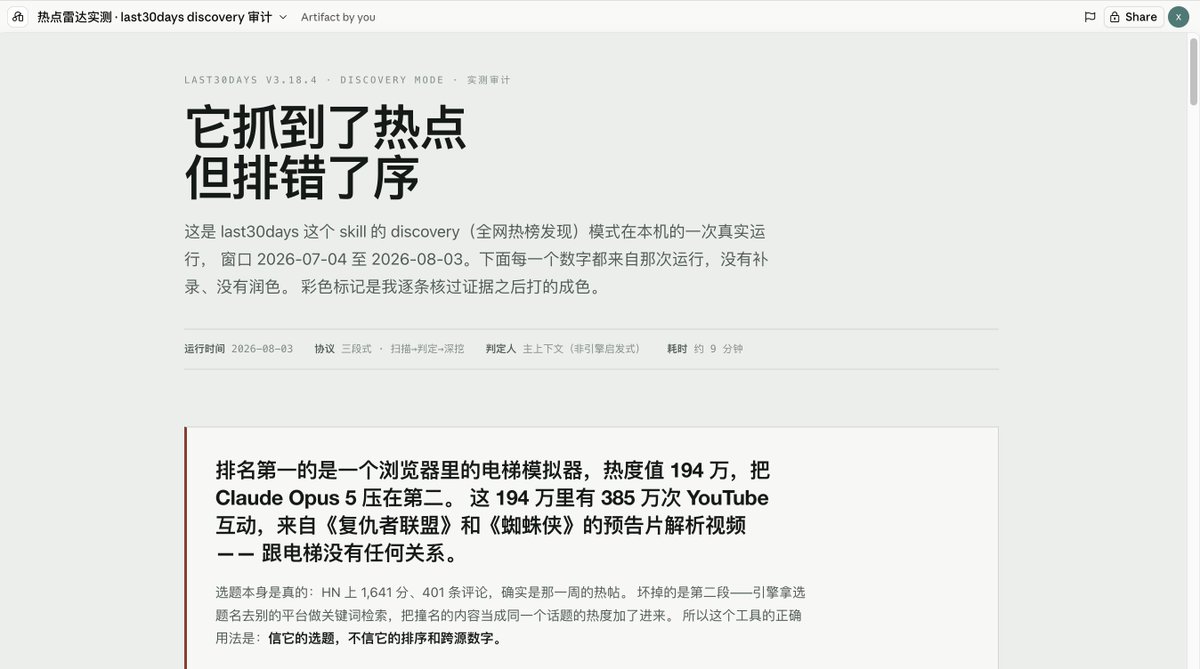
Task: Click the 耗时 约 9 分钟 entry
Action: tap(705, 349)
